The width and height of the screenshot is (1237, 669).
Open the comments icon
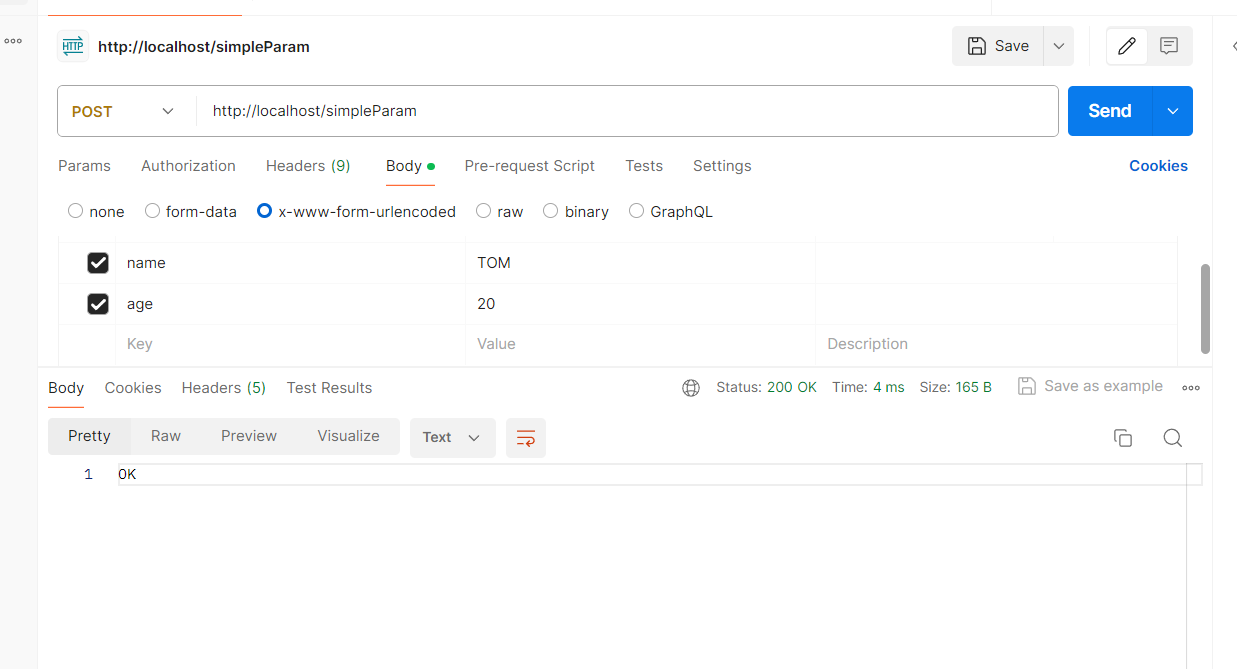1169,46
